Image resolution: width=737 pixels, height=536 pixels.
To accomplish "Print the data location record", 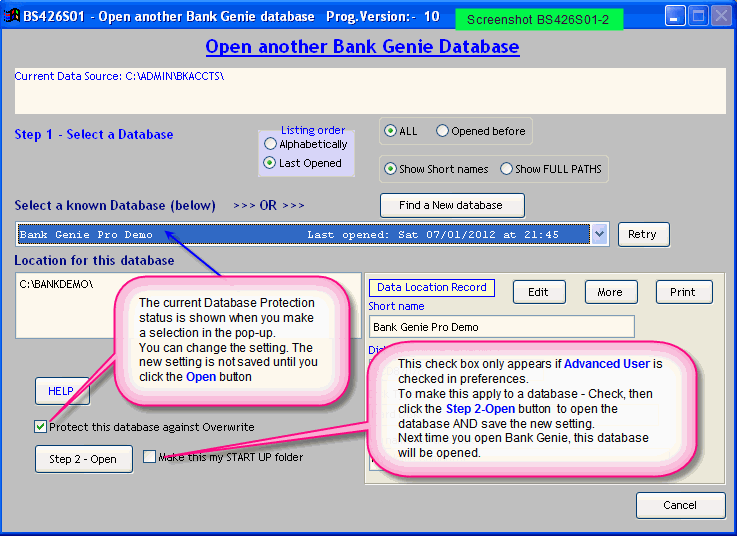I will (684, 292).
